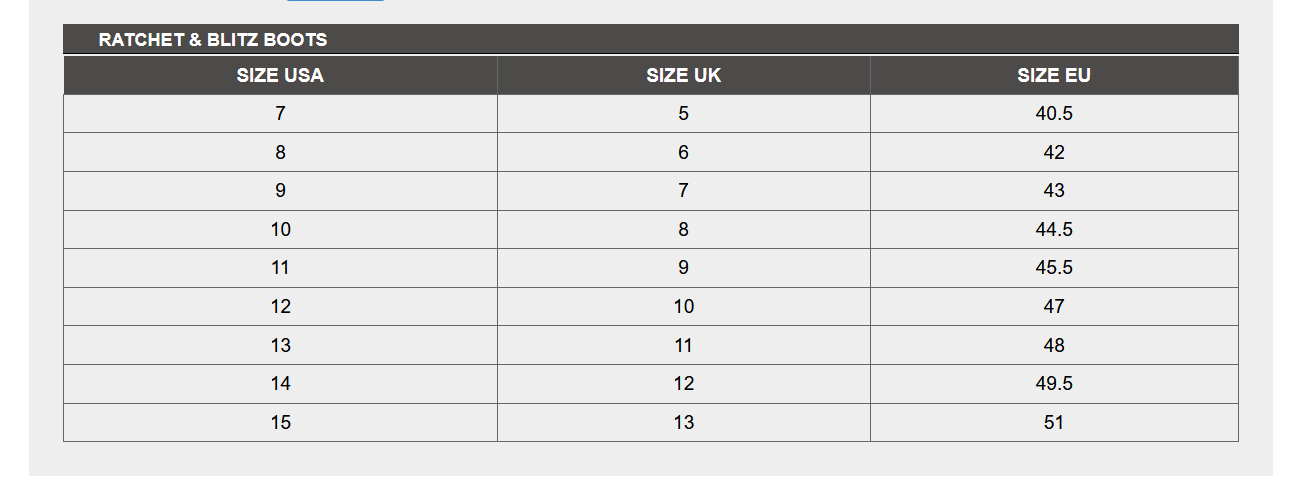Click the USA size 7 cell
The width and height of the screenshot is (1296, 488).
pos(280,114)
